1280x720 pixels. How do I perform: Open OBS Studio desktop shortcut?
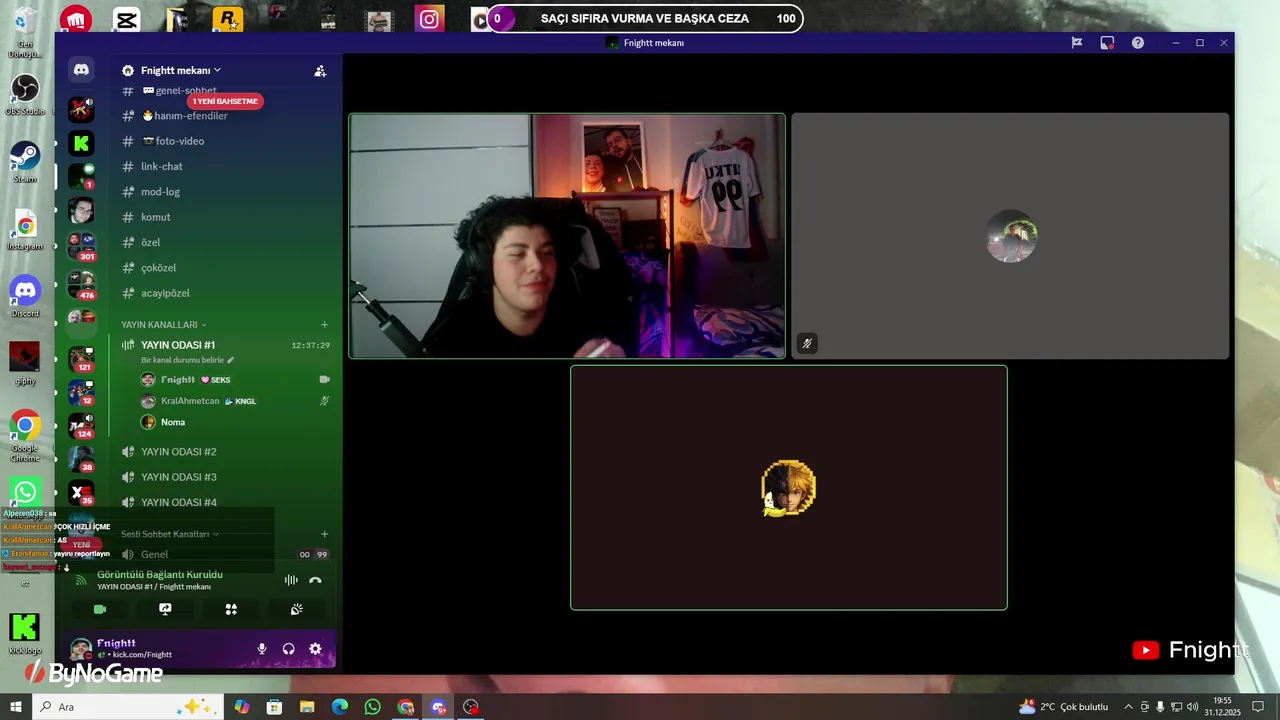25,95
